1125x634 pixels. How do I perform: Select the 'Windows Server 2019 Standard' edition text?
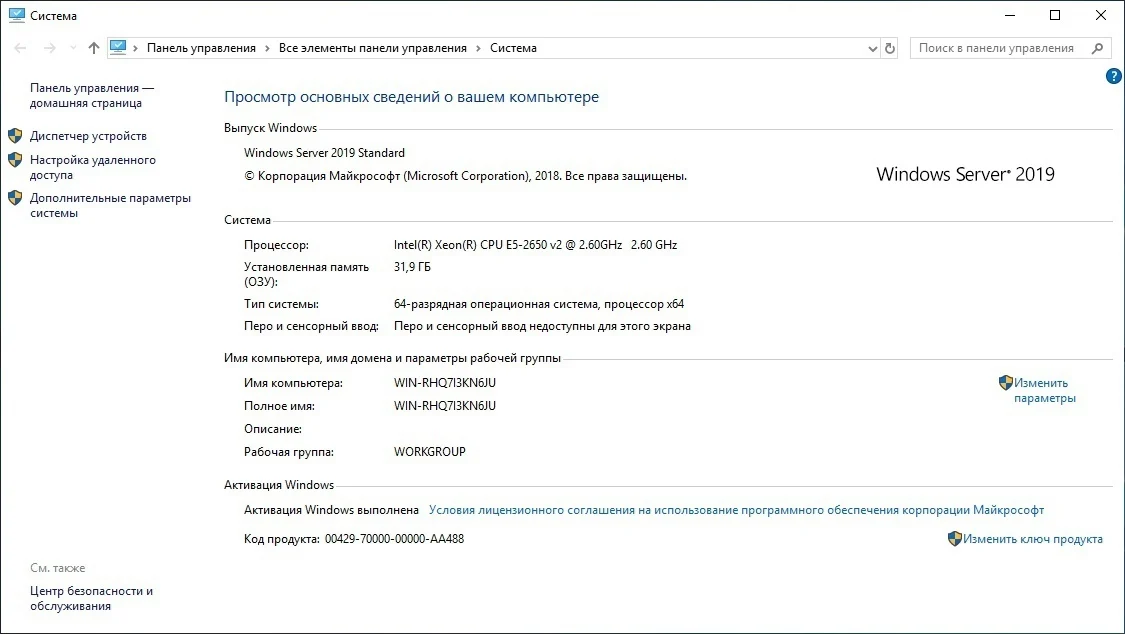tap(324, 153)
